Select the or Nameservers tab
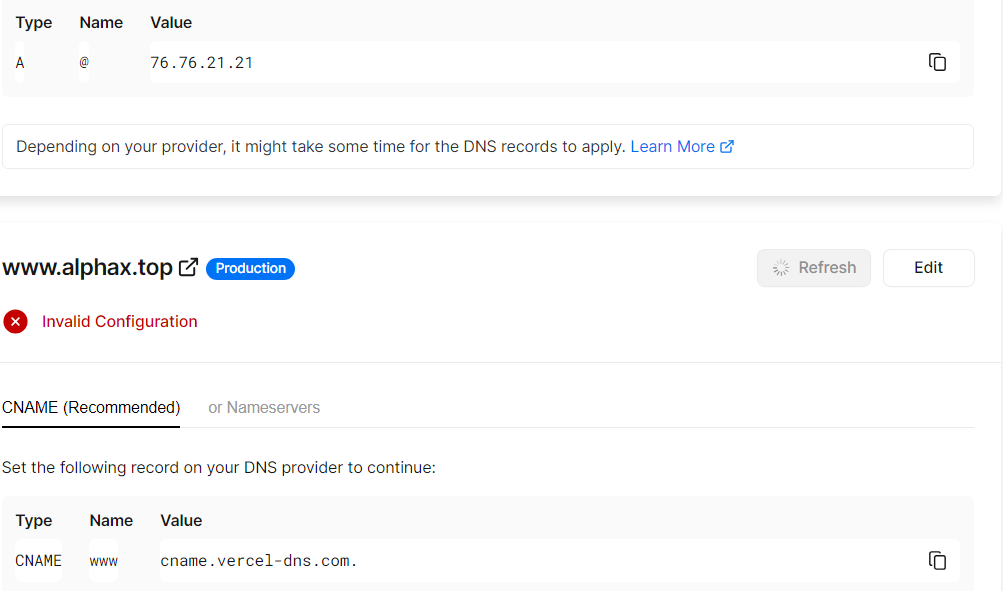Image resolution: width=1003 pixels, height=591 pixels. [264, 408]
